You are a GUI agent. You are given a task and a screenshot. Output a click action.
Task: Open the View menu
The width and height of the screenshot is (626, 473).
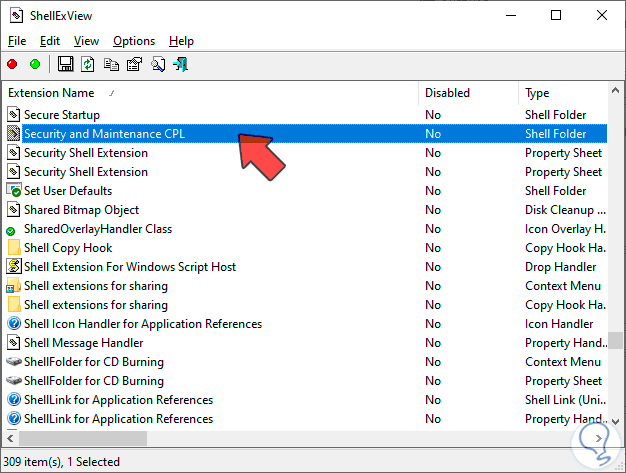tap(86, 41)
